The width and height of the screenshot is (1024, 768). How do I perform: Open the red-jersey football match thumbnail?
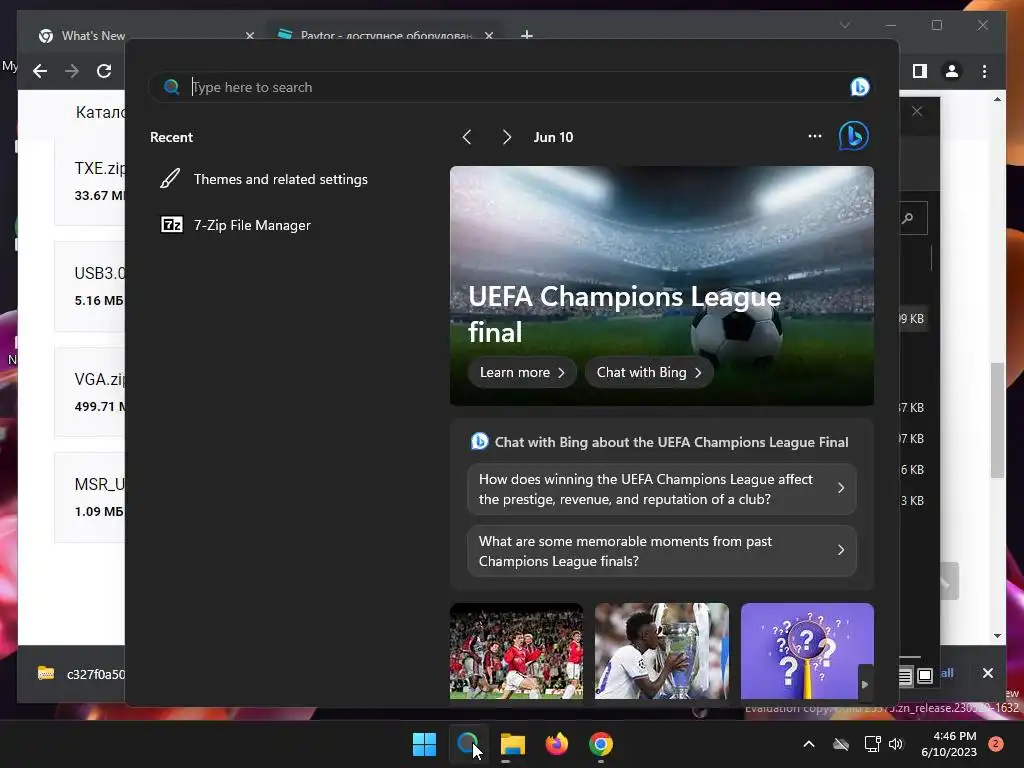tap(516, 651)
